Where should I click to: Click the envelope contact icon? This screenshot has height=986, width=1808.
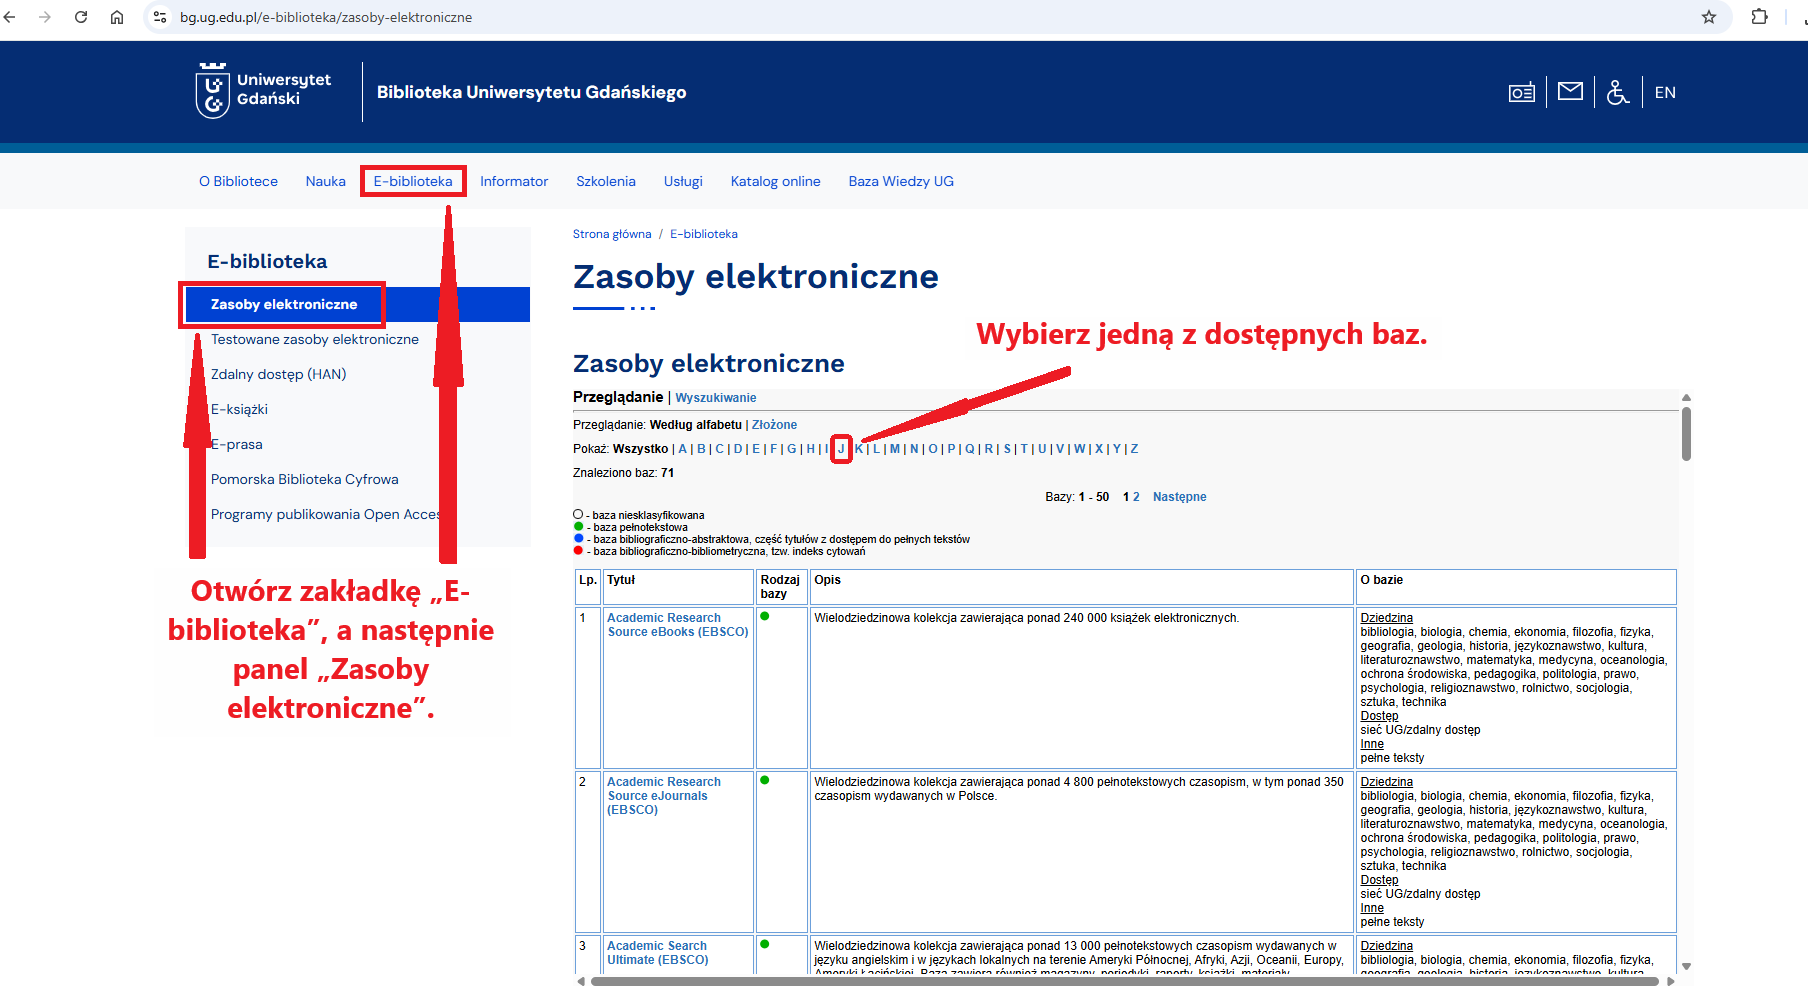pos(1570,92)
